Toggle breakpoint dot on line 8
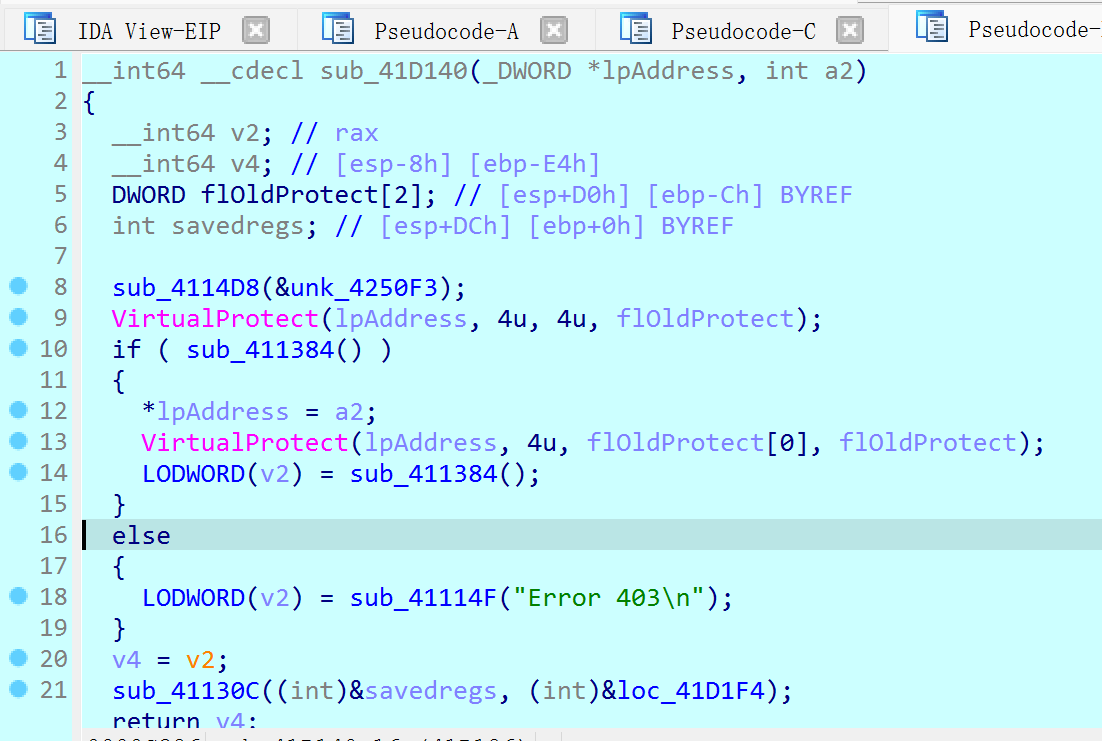 click(x=18, y=287)
